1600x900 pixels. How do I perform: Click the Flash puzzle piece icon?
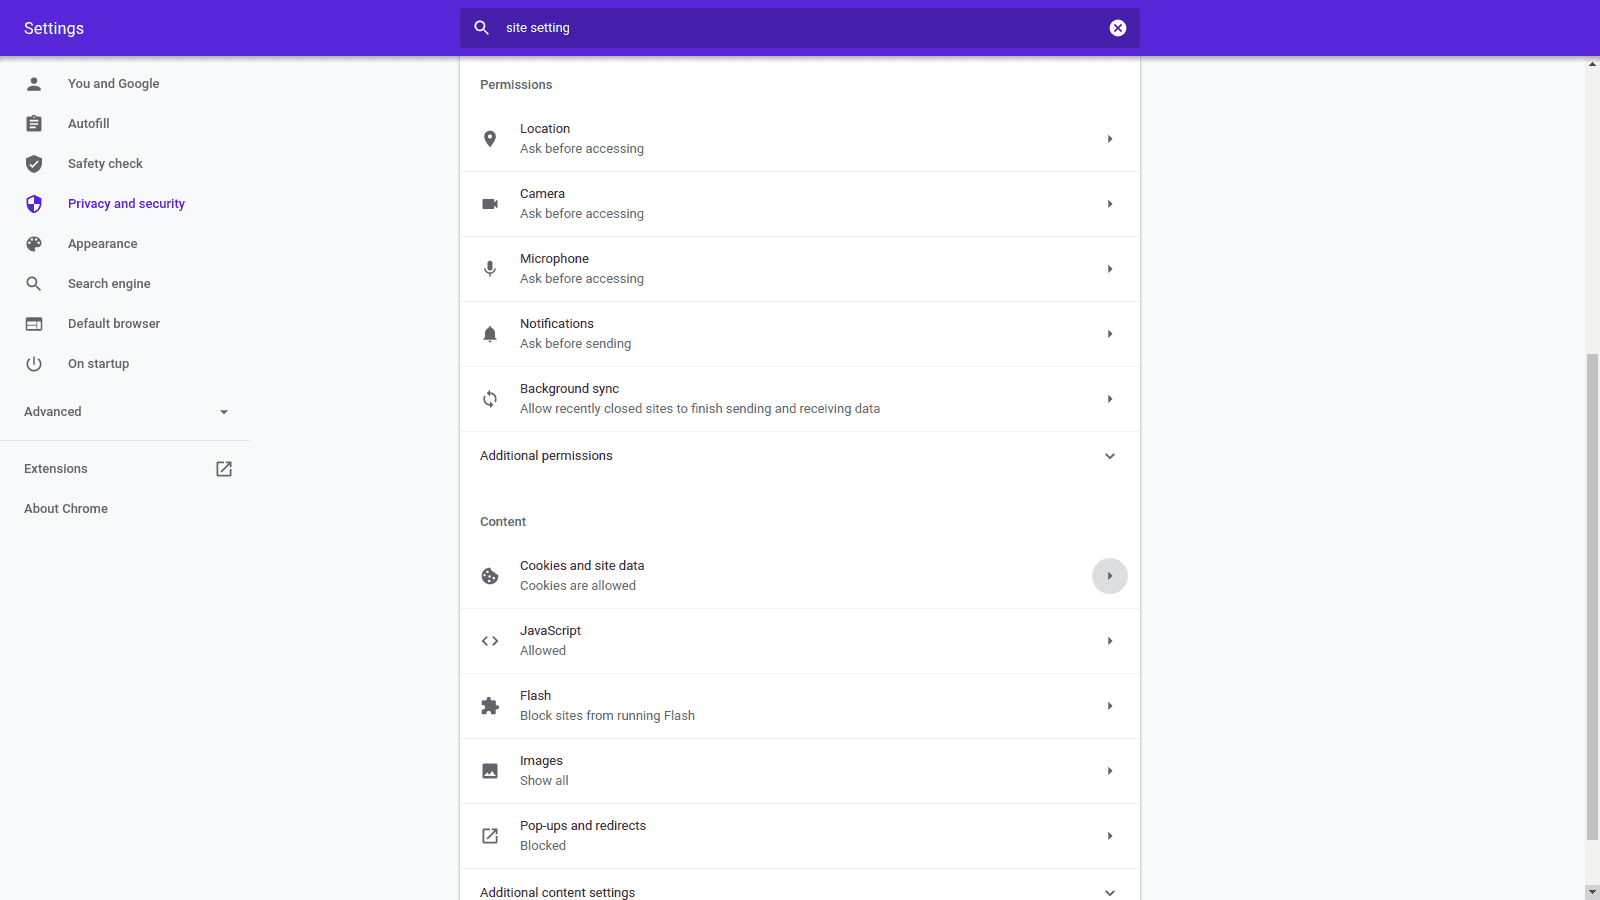pyautogui.click(x=490, y=706)
